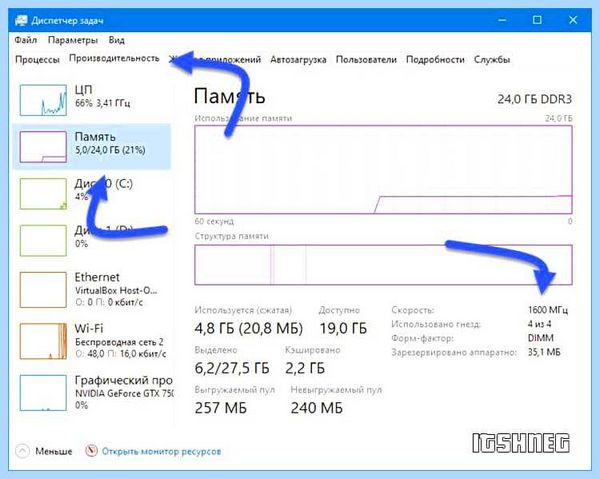Select the Память graph thumbnail in sidebar
The height and width of the screenshot is (479, 600).
click(x=43, y=147)
